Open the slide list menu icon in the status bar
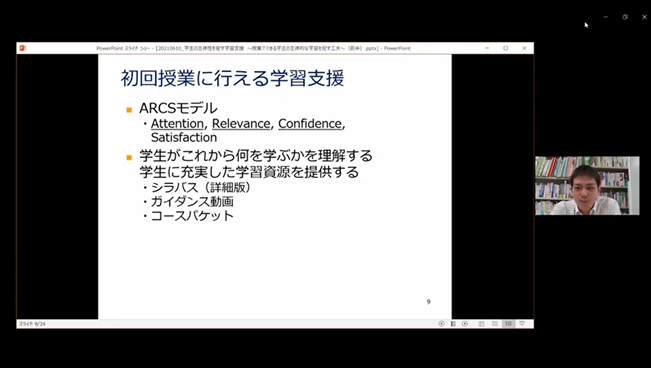Viewport: 651px width, 368px height. [x=453, y=324]
